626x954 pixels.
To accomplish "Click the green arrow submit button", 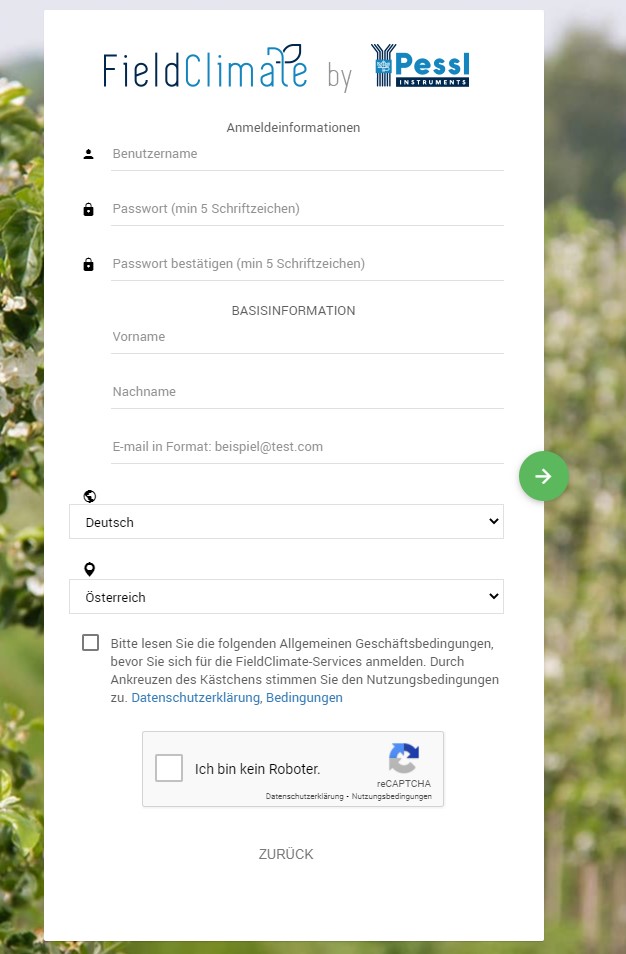I will coord(543,476).
